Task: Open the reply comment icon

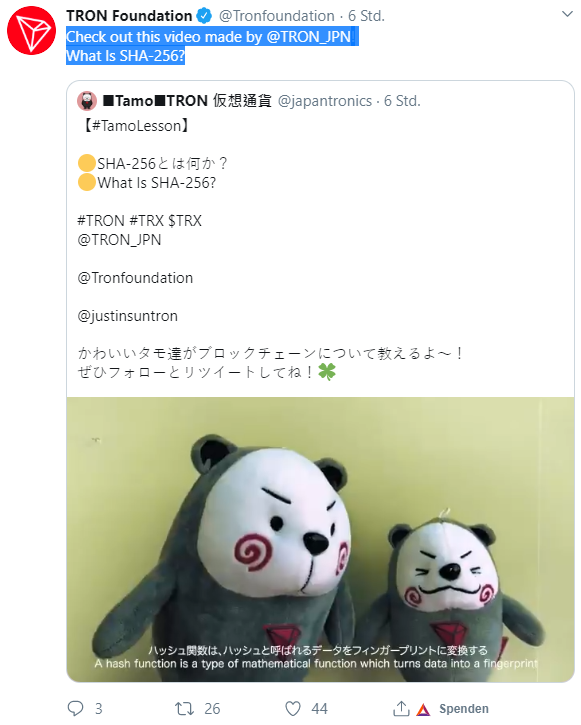Action: pos(75,708)
